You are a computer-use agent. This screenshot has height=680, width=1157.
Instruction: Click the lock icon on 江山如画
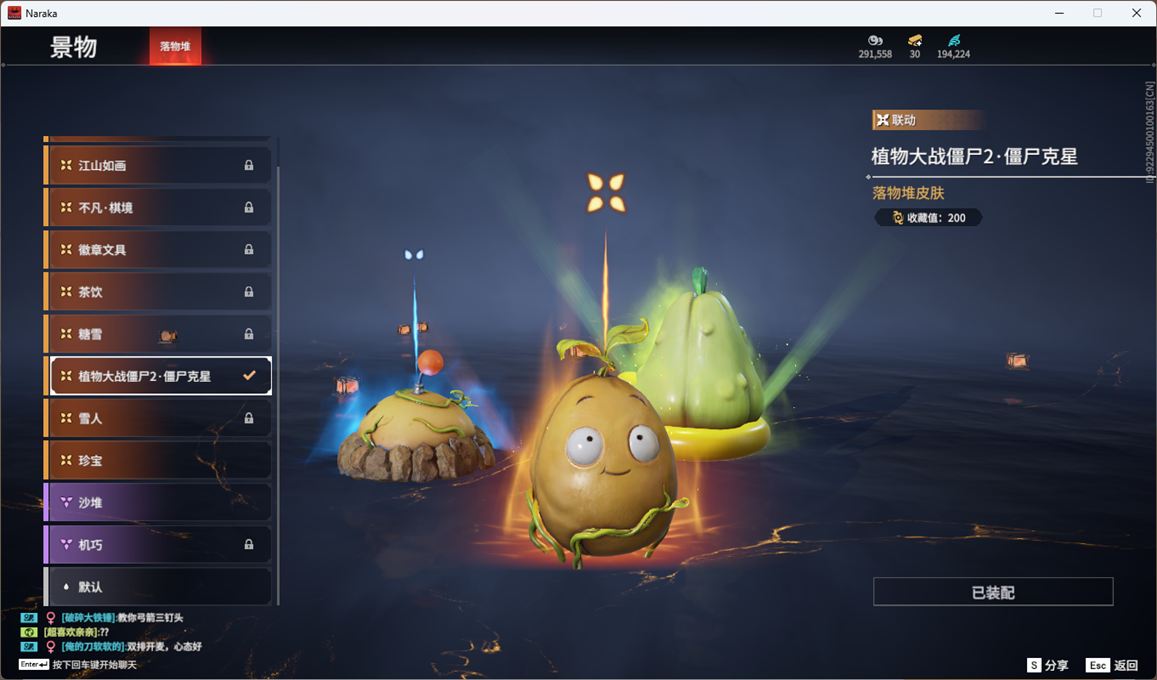249,165
